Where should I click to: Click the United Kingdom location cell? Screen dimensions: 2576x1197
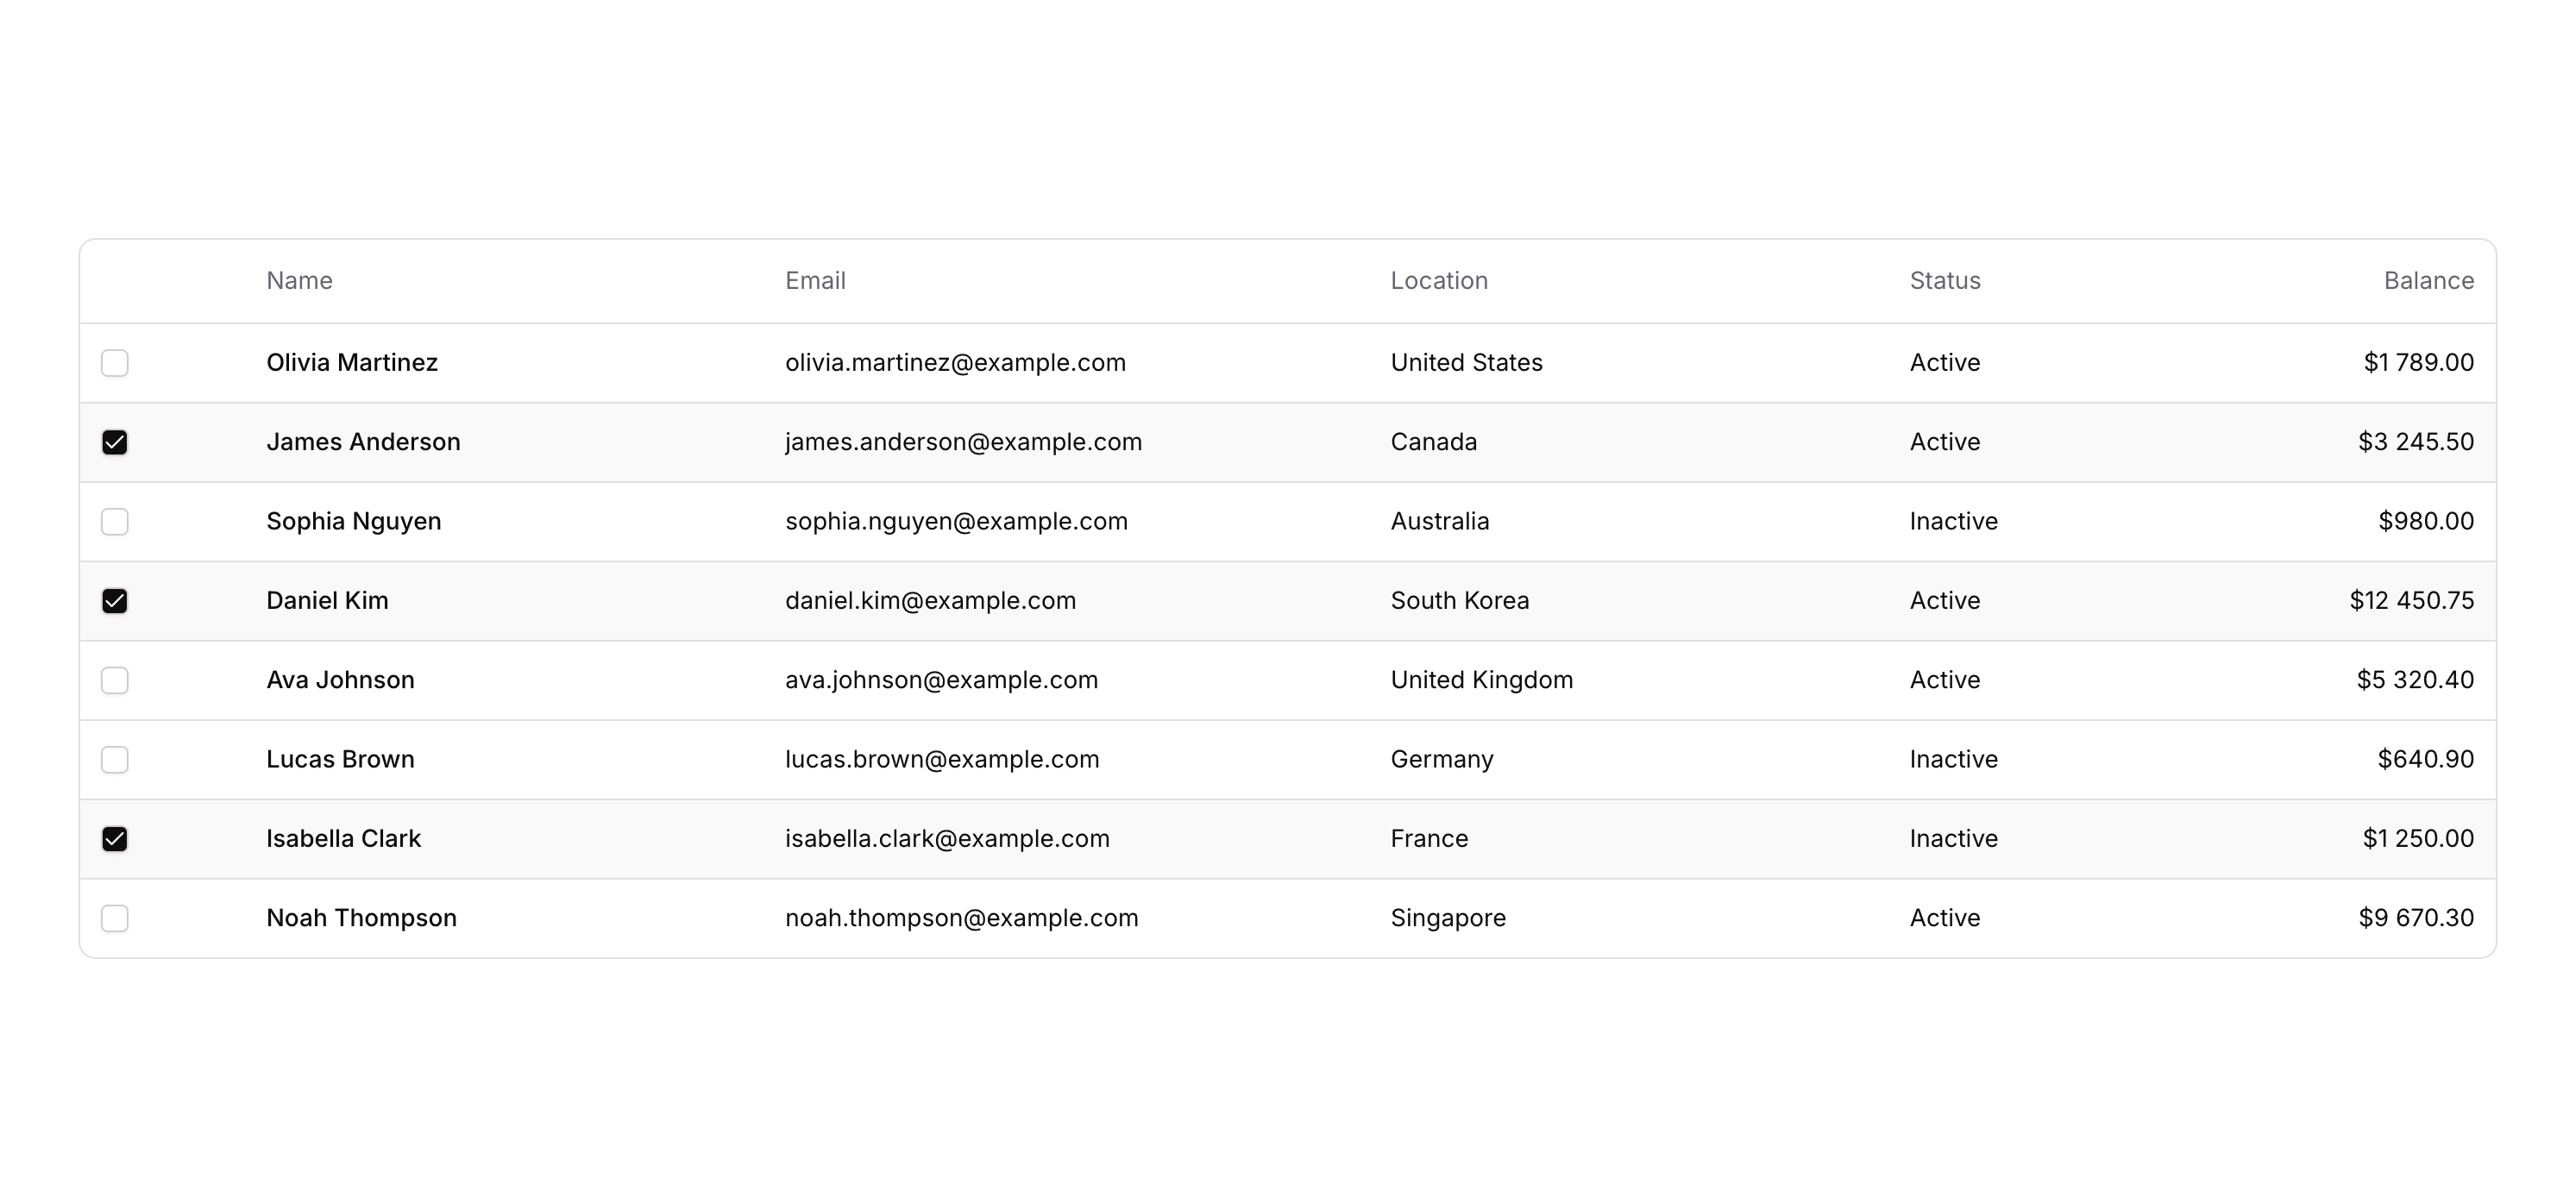pos(1481,680)
